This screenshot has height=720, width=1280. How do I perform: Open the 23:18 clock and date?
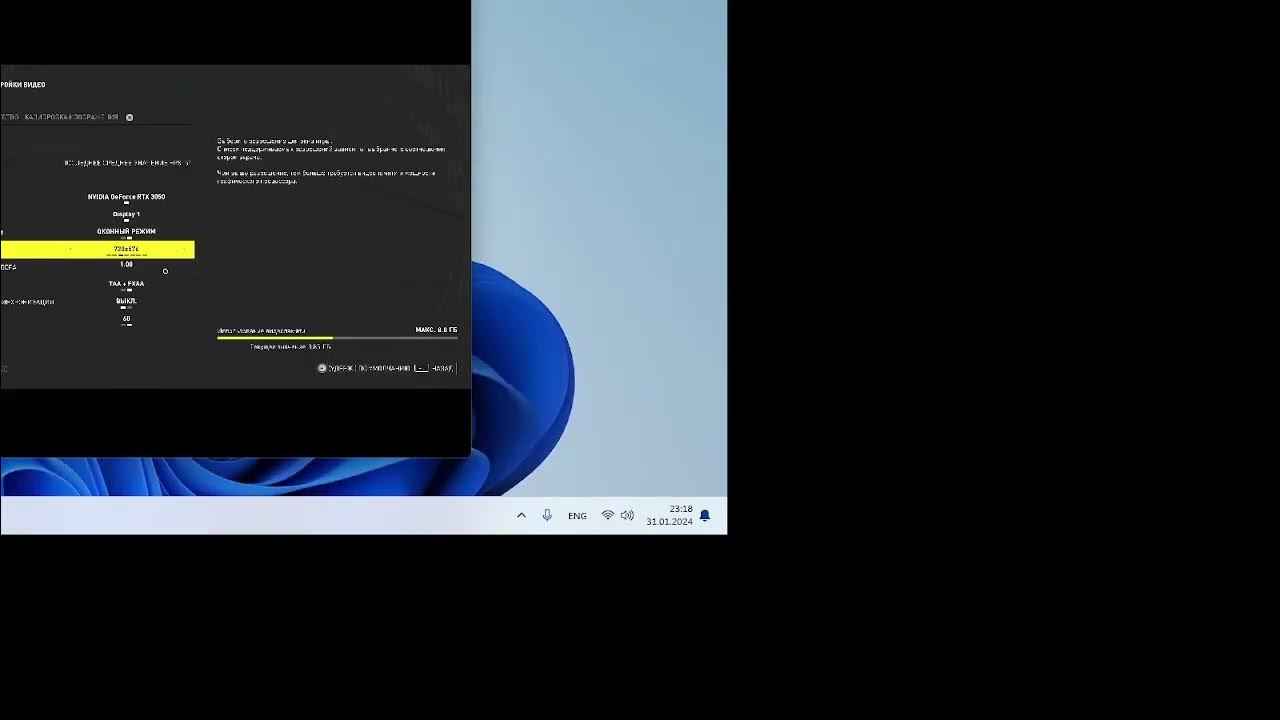click(669, 515)
